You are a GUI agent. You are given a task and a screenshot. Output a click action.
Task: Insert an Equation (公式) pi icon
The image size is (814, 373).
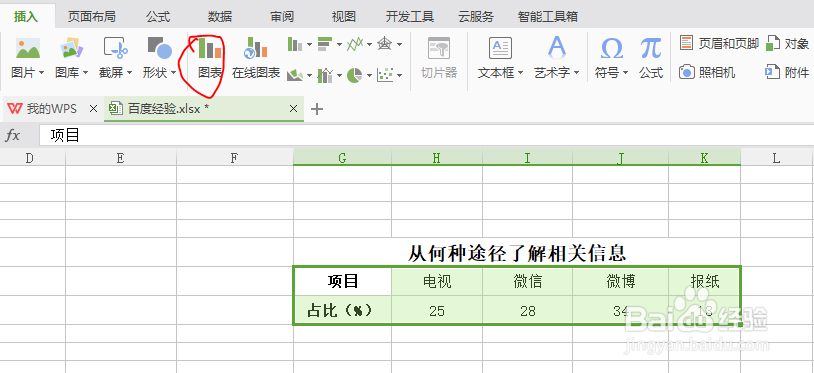(650, 48)
